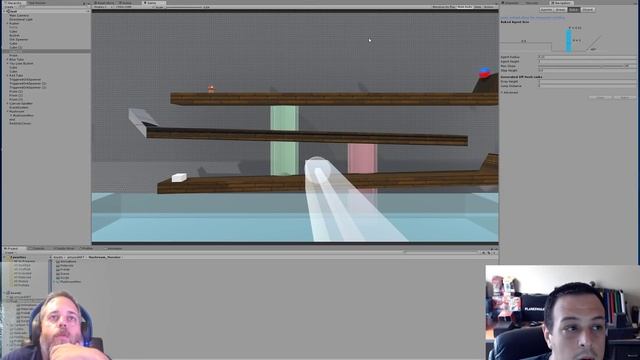This screenshot has width=640, height=360.
Task: Switch to the Services tab
Action: pos(531,3)
